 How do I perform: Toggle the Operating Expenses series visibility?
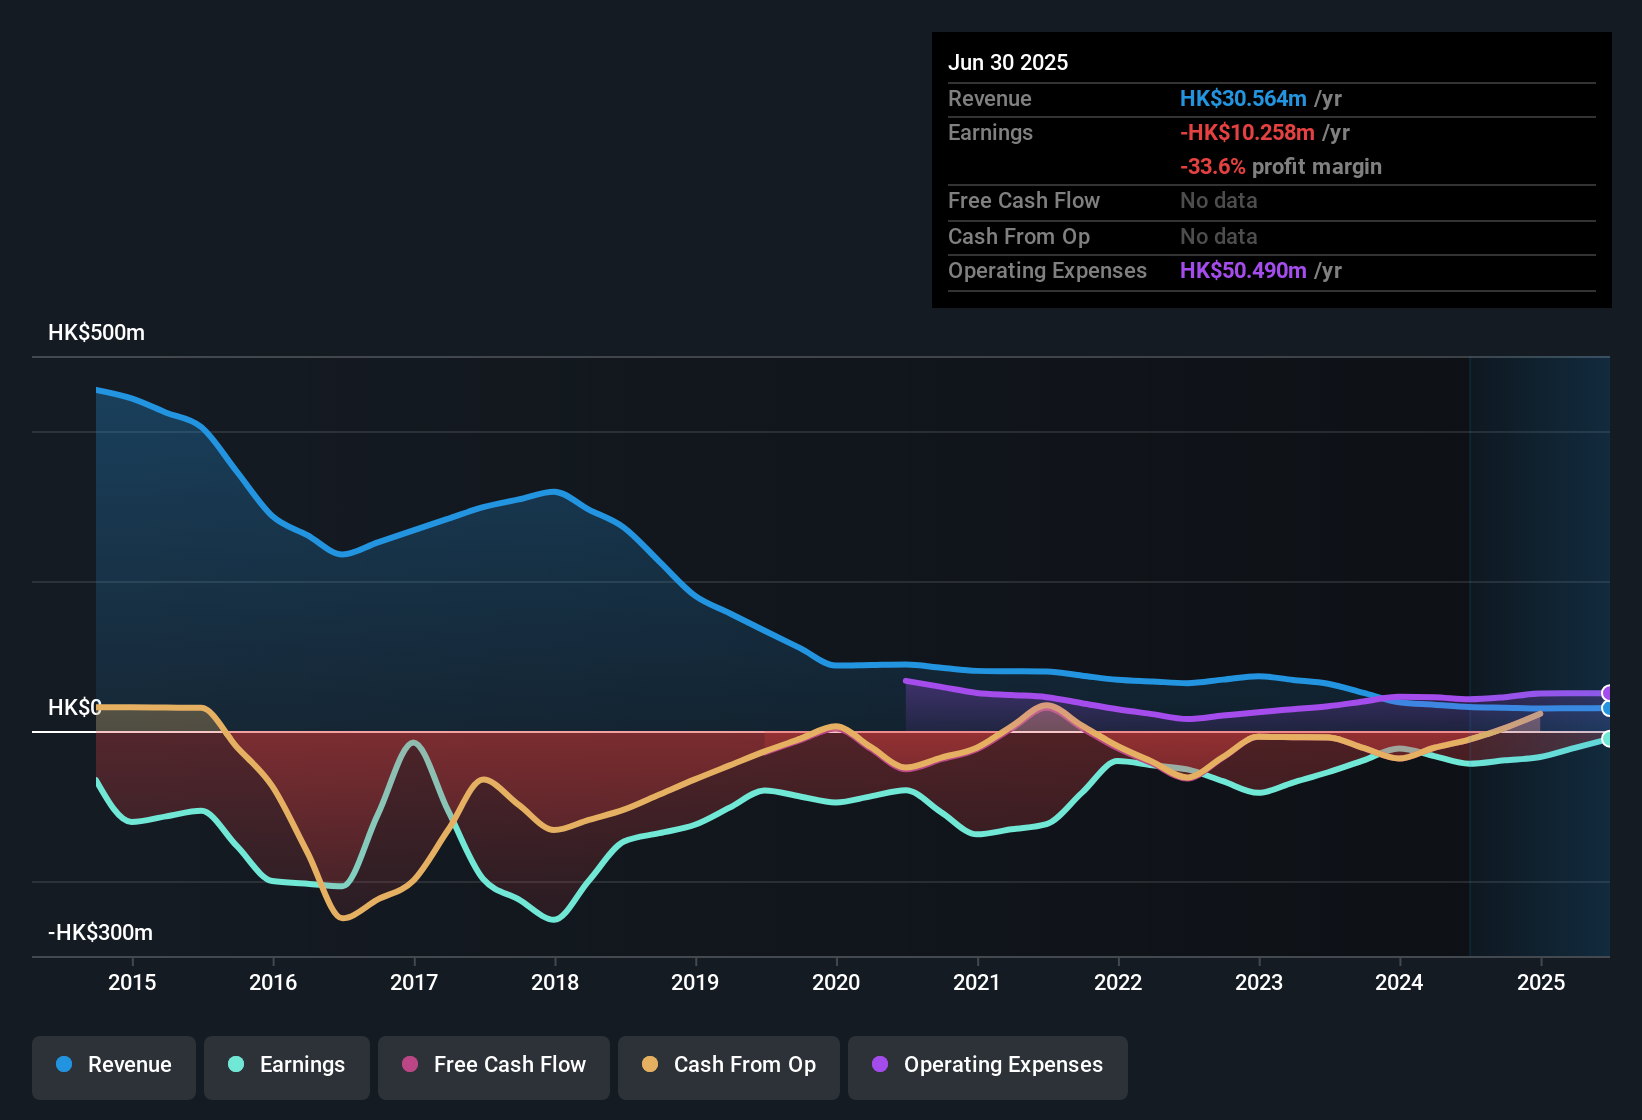[987, 1065]
